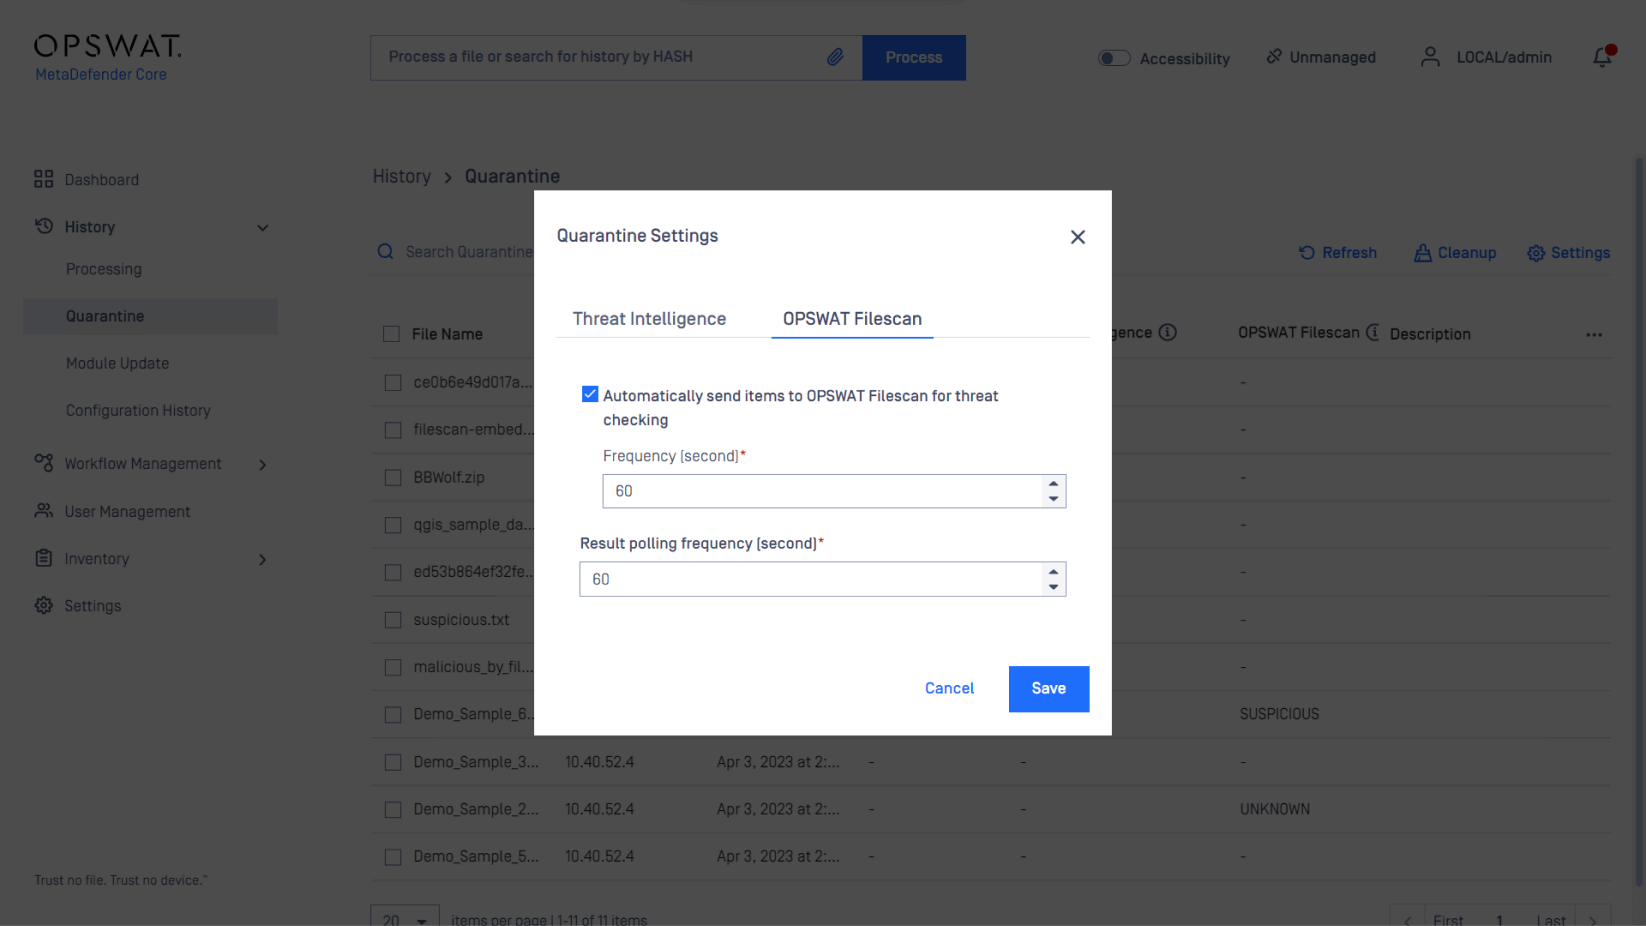Screen dimensions: 1646x926
Task: Increase the Frequency value with up arrow
Action: (x=1053, y=483)
